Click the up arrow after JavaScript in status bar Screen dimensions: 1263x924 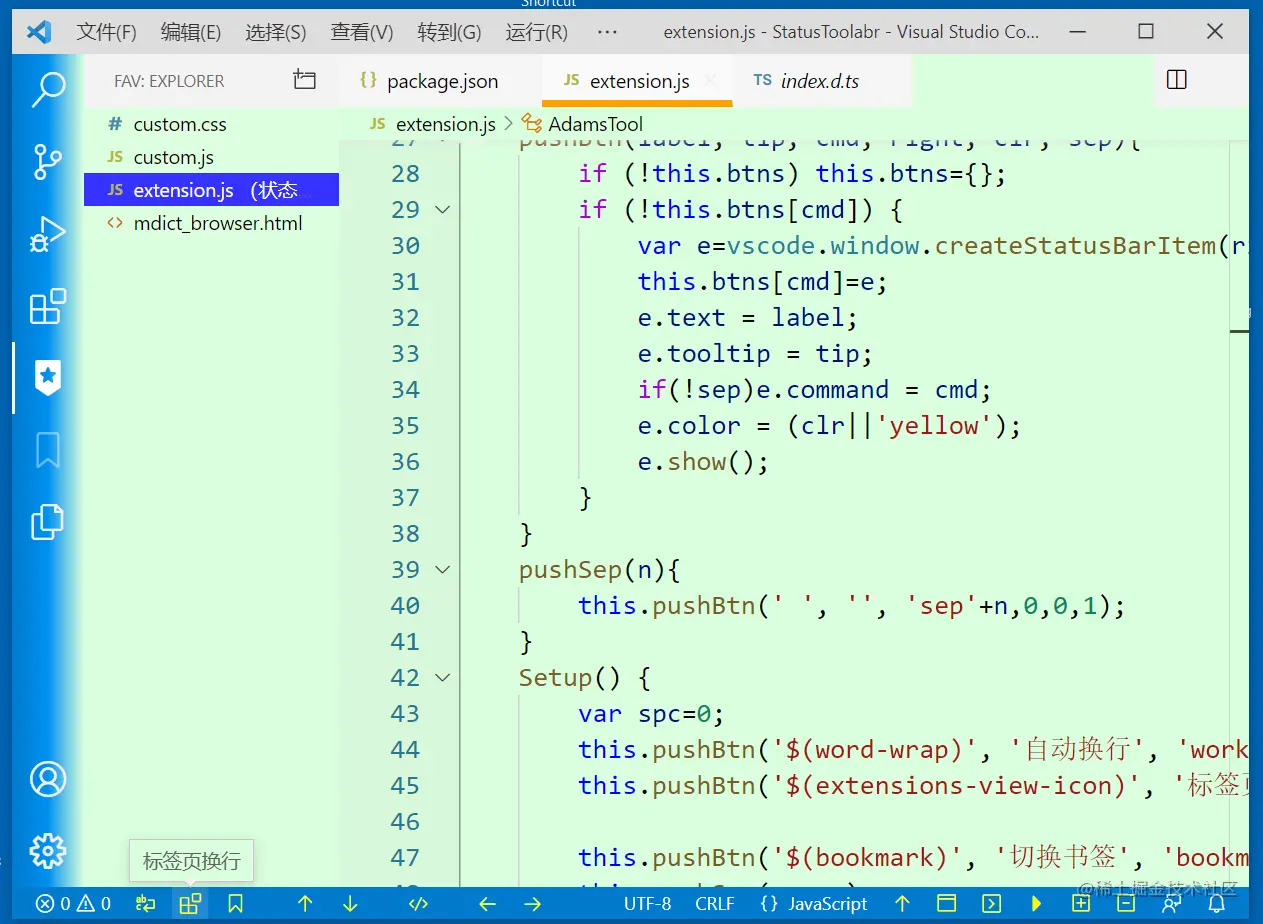(x=902, y=904)
